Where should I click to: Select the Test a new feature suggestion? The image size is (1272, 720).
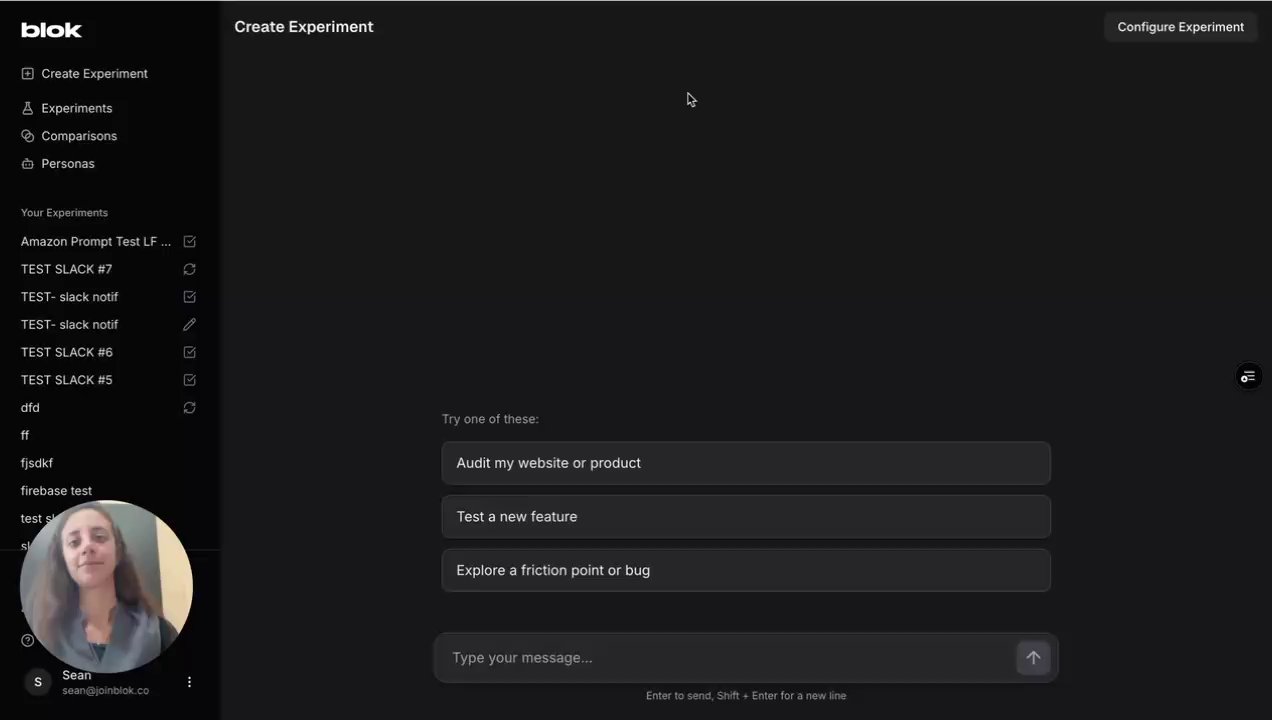click(745, 517)
